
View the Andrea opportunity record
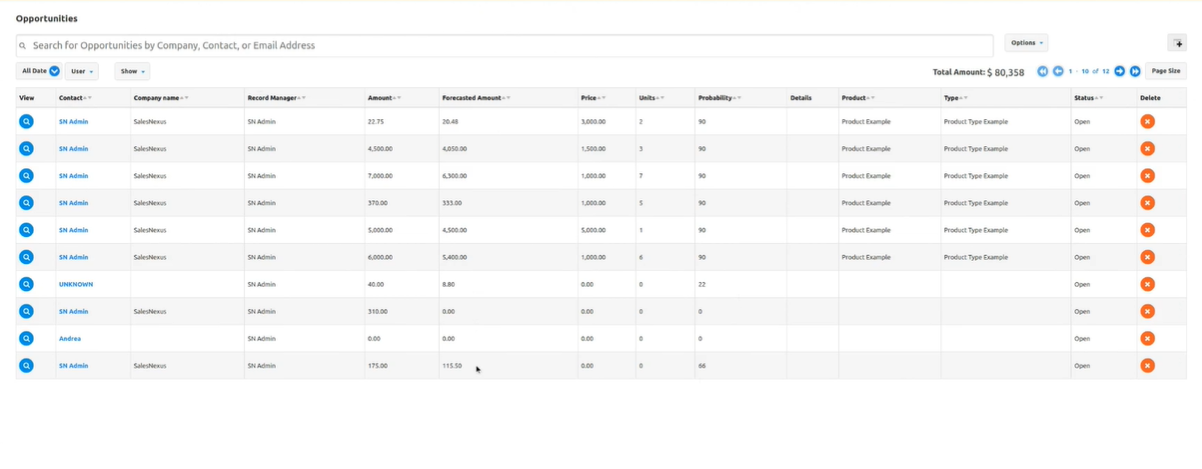(x=26, y=338)
